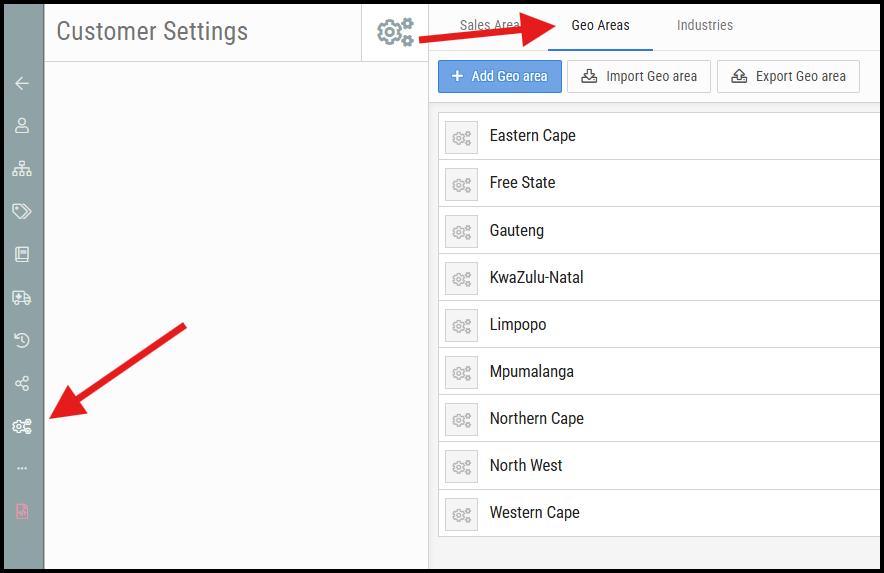This screenshot has width=884, height=573.
Task: Open the more options ellipsis in sidebar
Action: click(22, 469)
